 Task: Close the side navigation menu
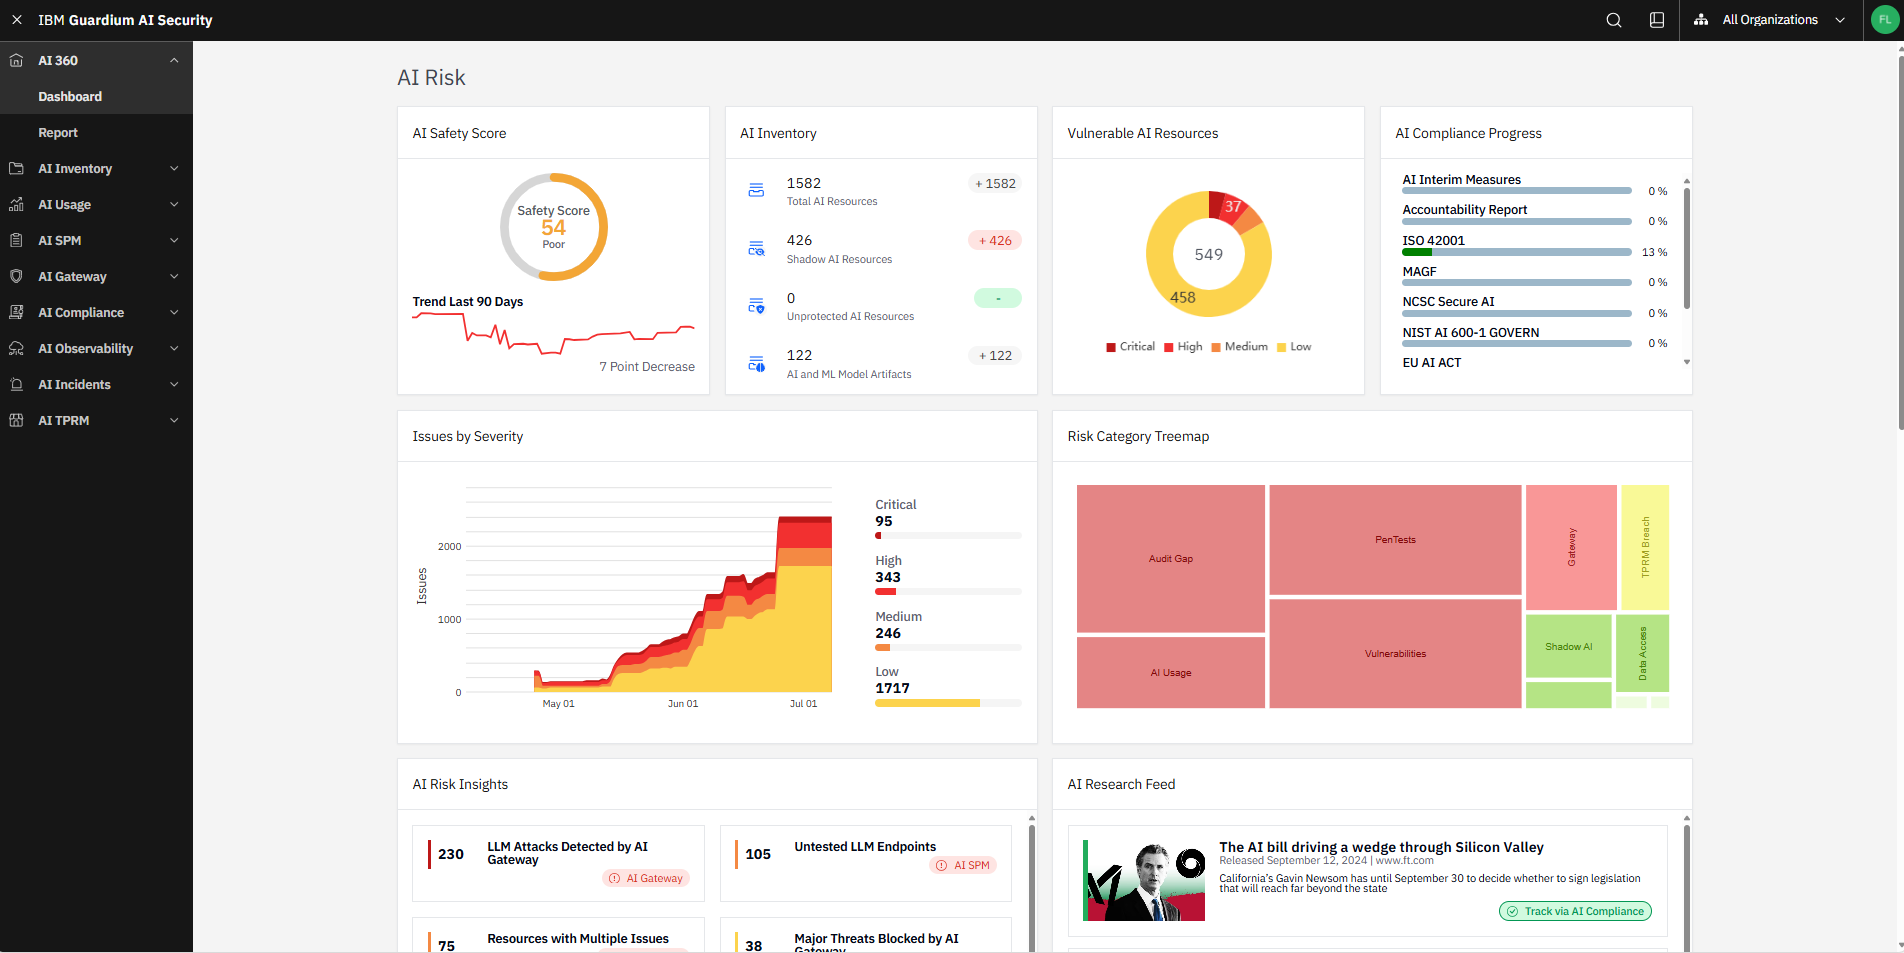(x=17, y=20)
